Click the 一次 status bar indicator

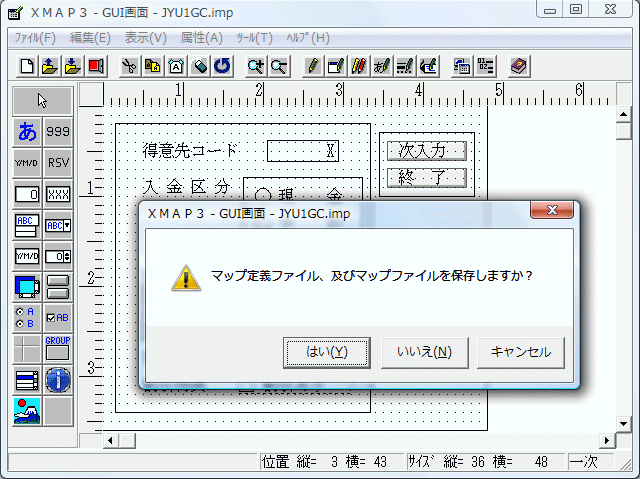(590, 461)
